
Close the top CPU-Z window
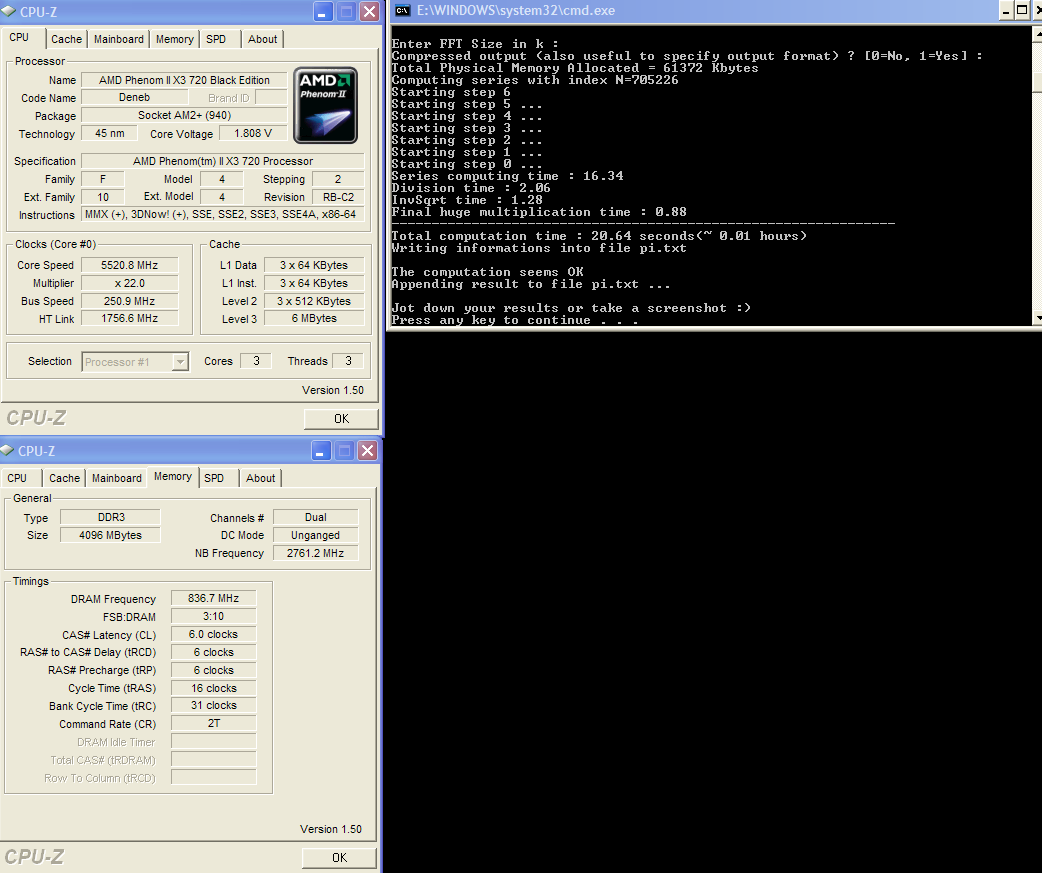(369, 11)
